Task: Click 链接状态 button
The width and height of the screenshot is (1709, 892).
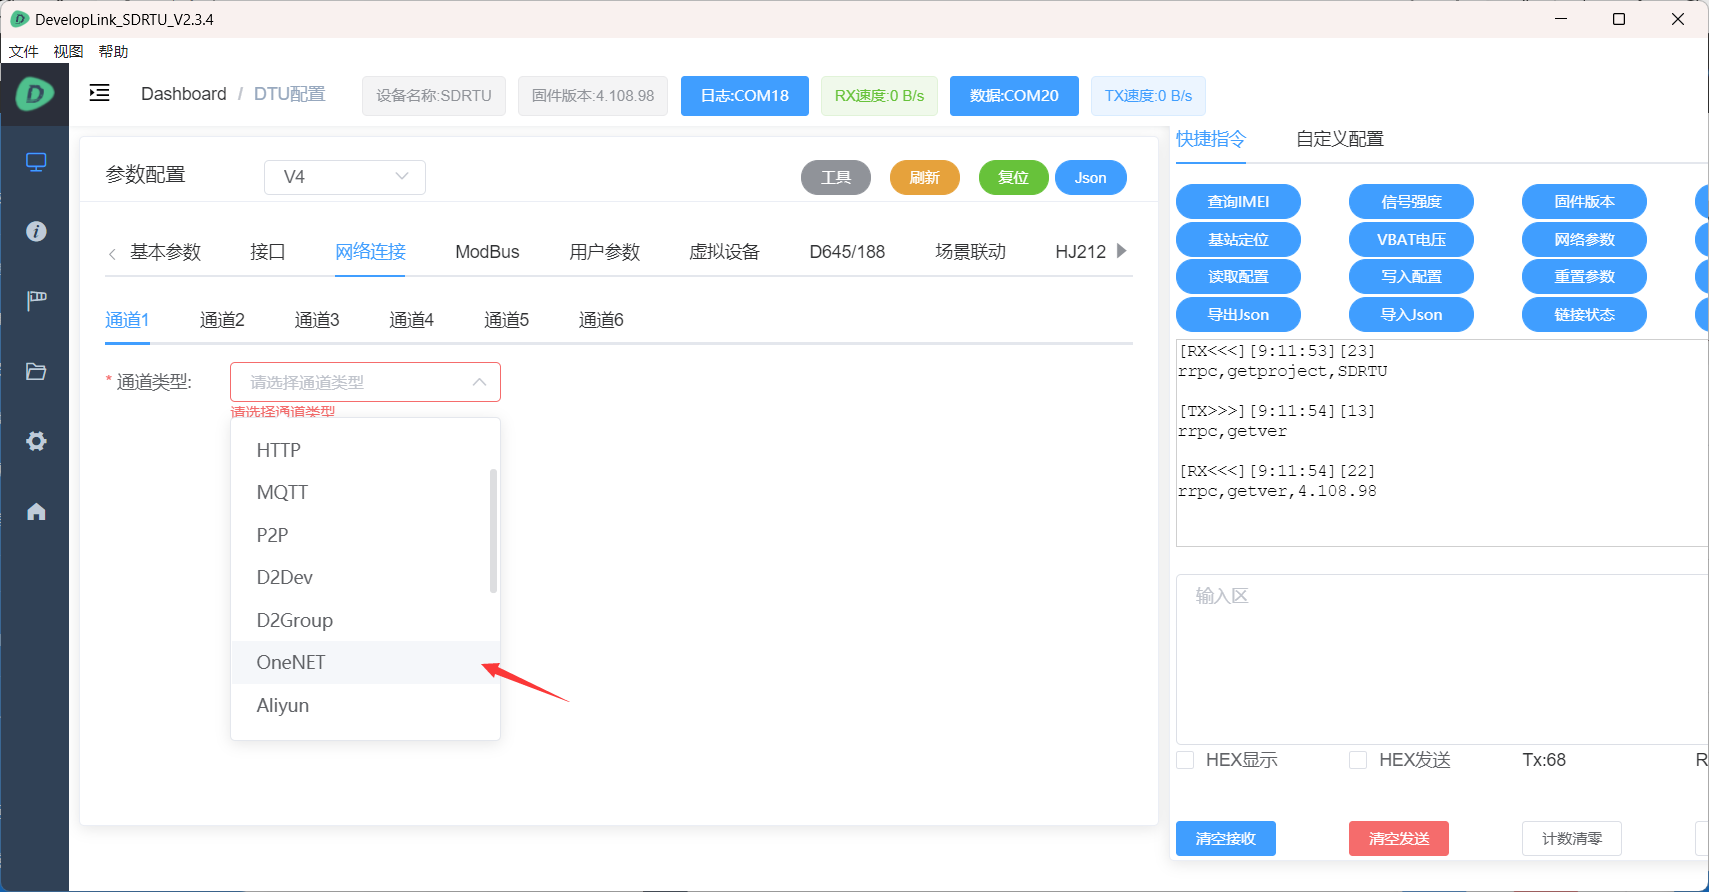Action: tap(1584, 315)
